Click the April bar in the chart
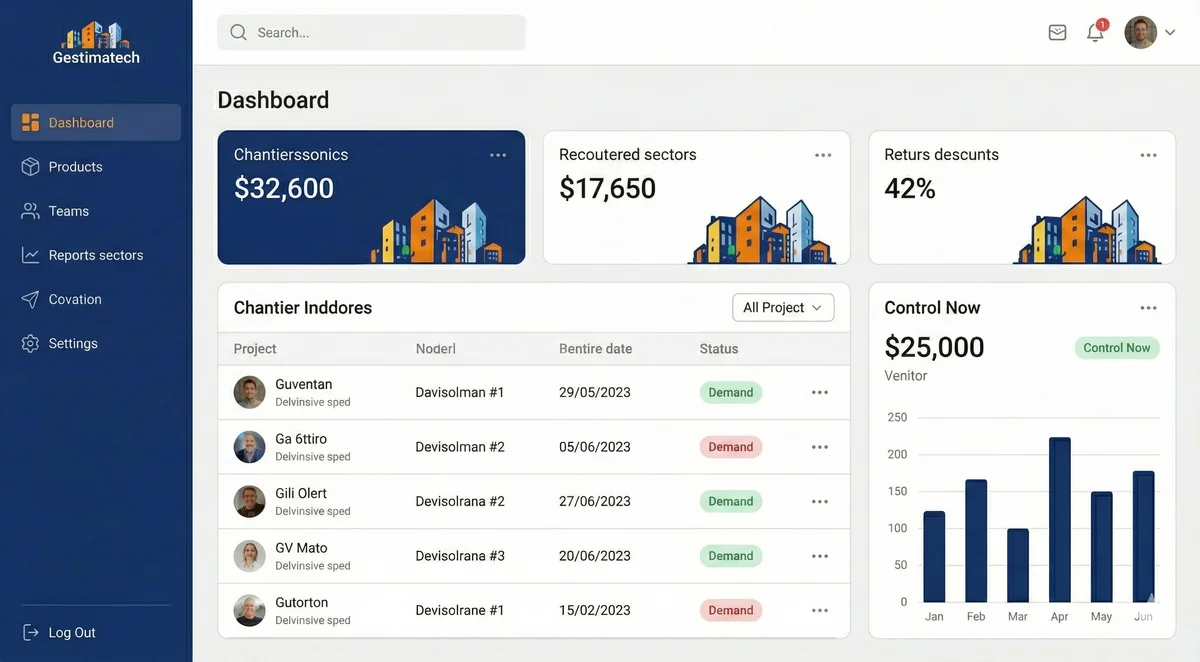This screenshot has width=1200, height=662. 1060,519
